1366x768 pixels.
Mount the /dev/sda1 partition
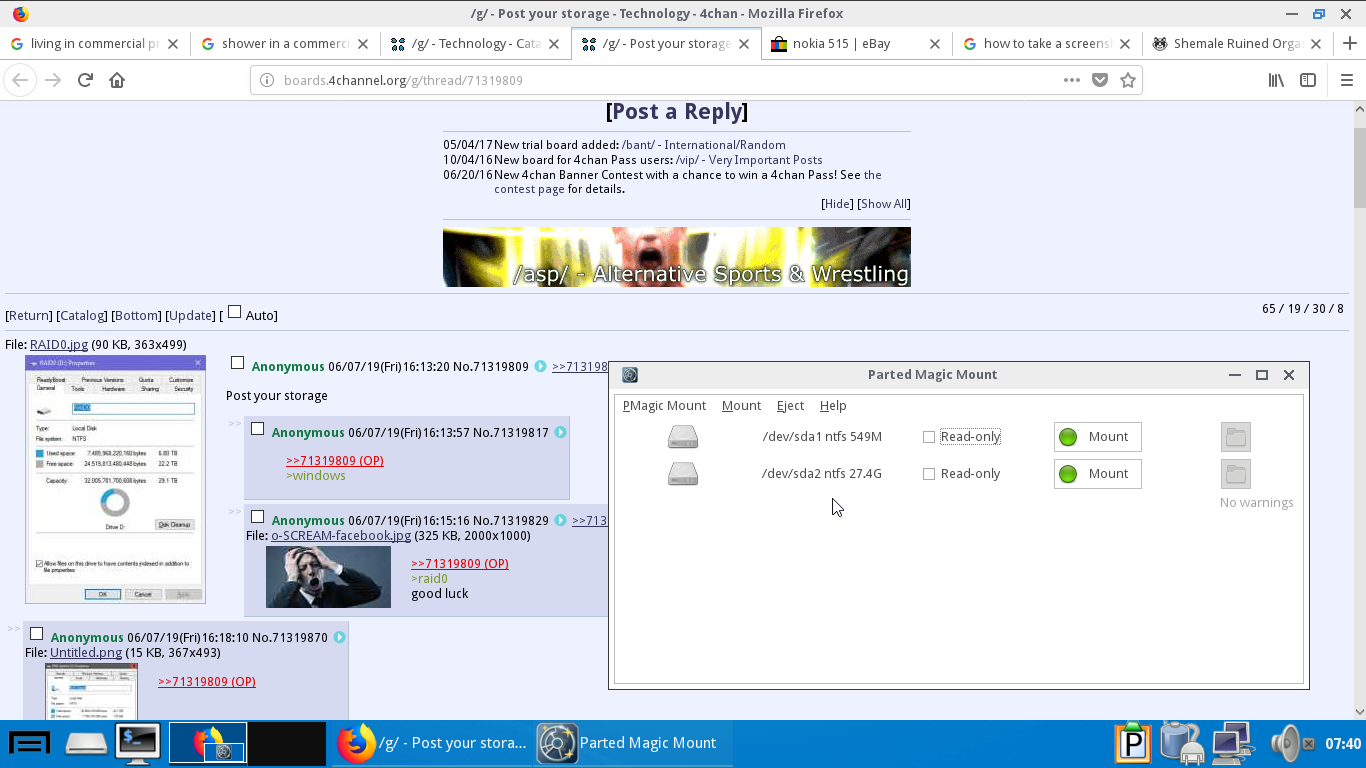click(x=1097, y=437)
